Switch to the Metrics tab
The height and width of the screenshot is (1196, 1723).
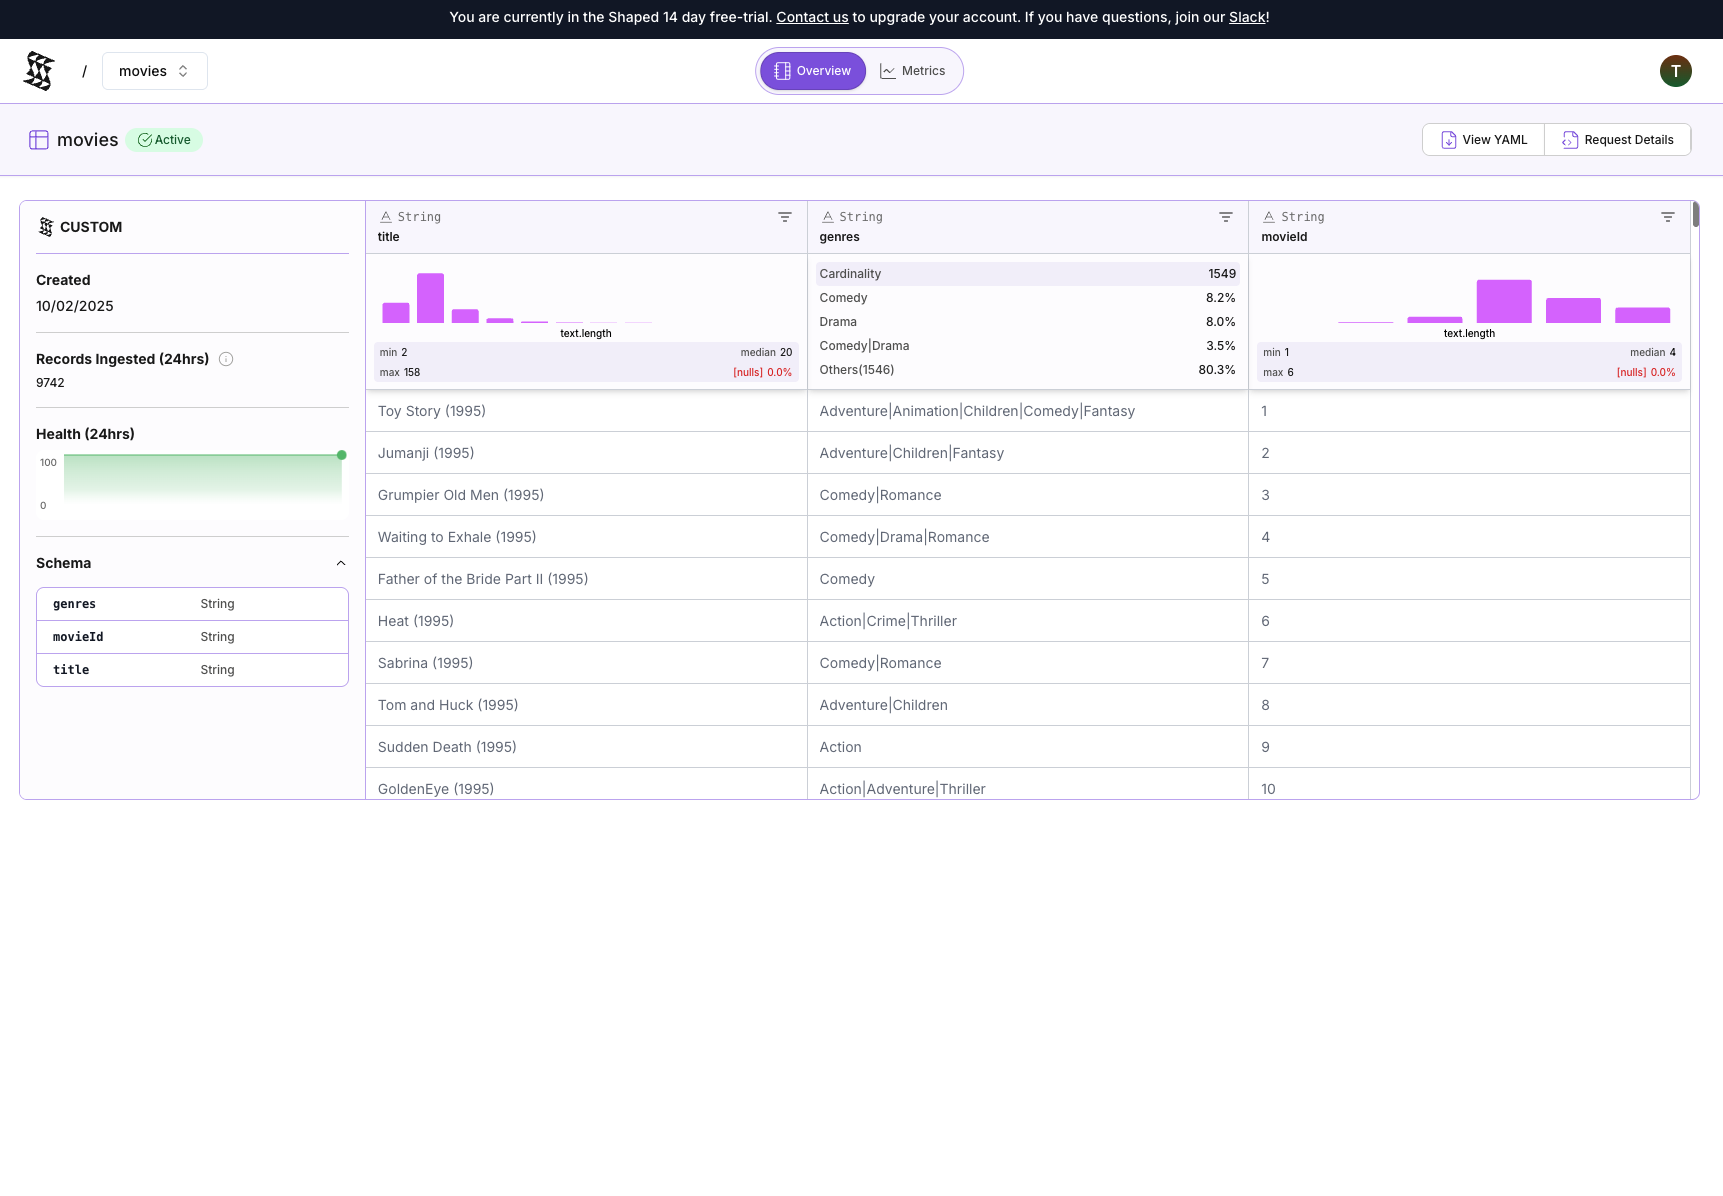coord(912,71)
